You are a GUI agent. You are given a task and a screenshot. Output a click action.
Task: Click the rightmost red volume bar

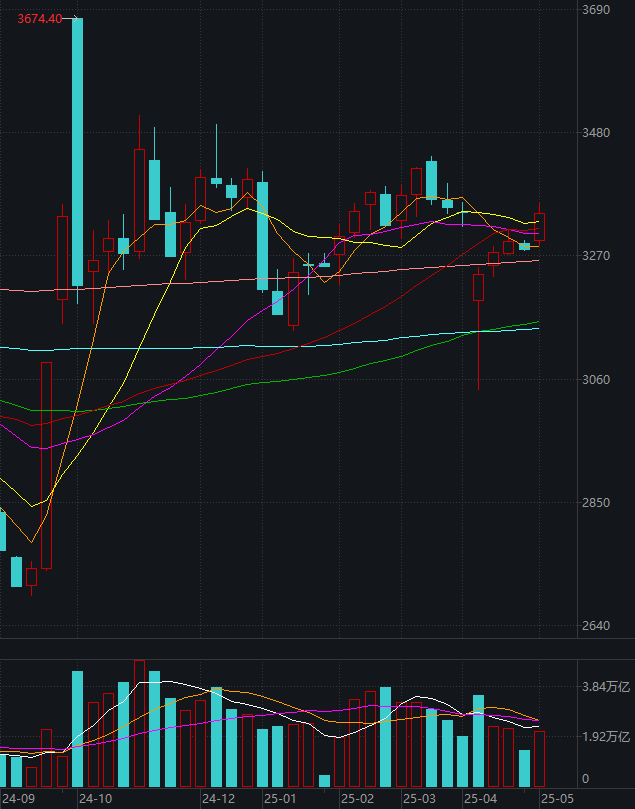(540, 758)
